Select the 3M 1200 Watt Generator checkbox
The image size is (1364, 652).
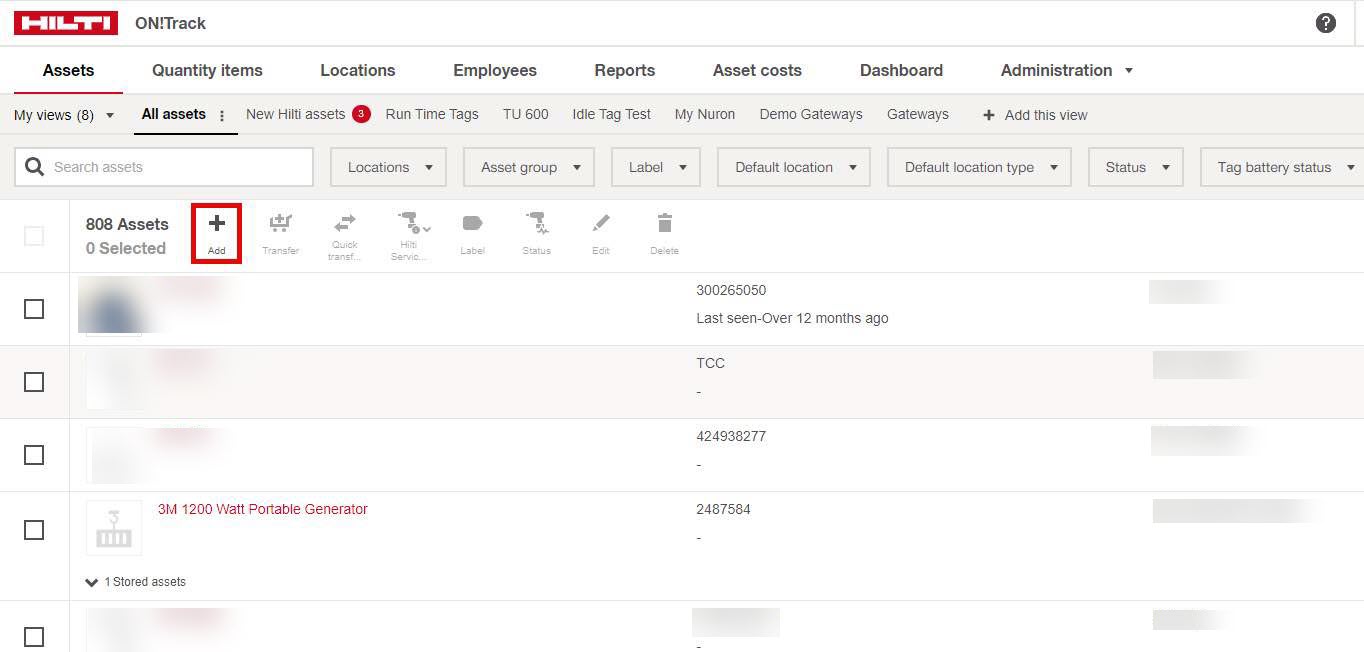(34, 529)
